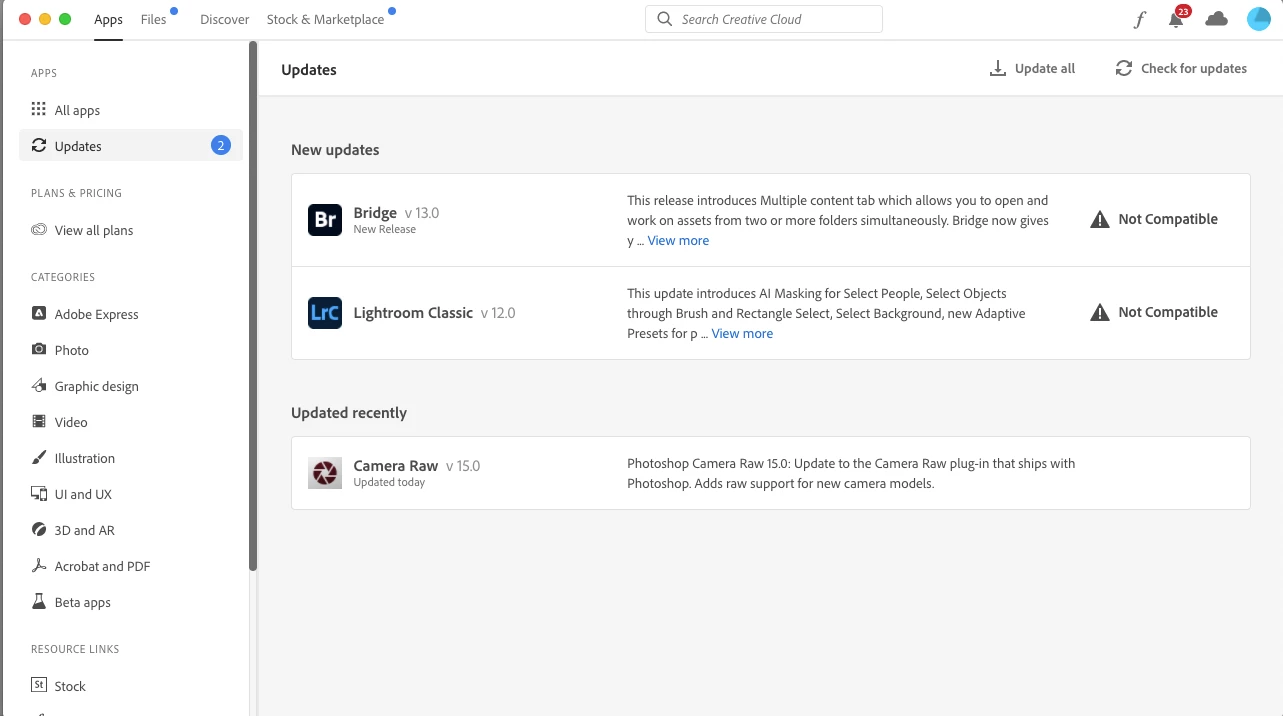Click the UI and UX icon
Screen dimensions: 1283x716
(x=39, y=494)
